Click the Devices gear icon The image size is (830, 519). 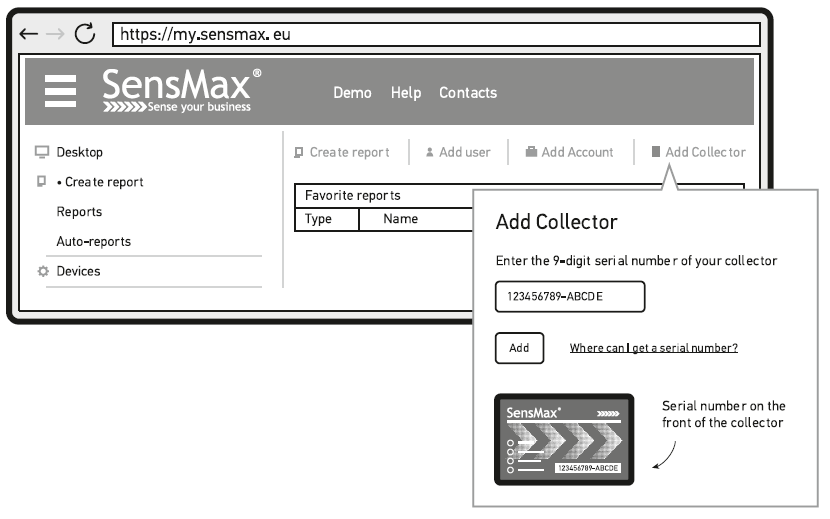tap(43, 271)
